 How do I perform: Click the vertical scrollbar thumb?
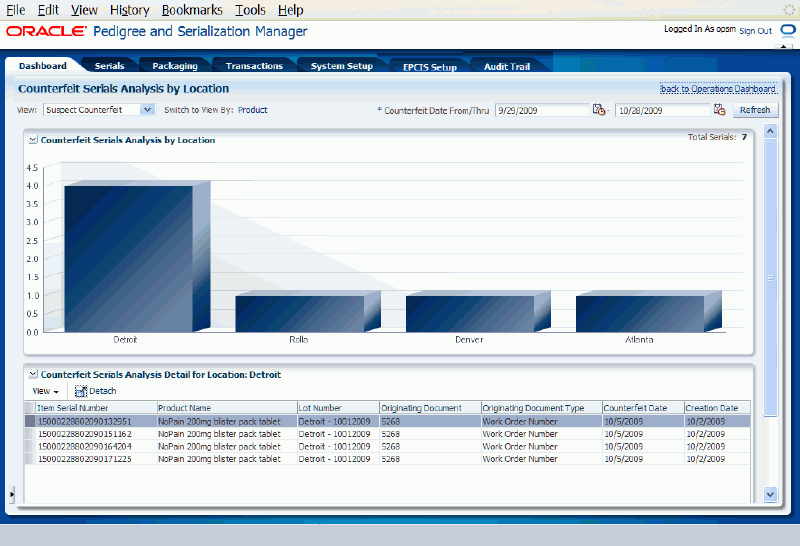point(770,278)
